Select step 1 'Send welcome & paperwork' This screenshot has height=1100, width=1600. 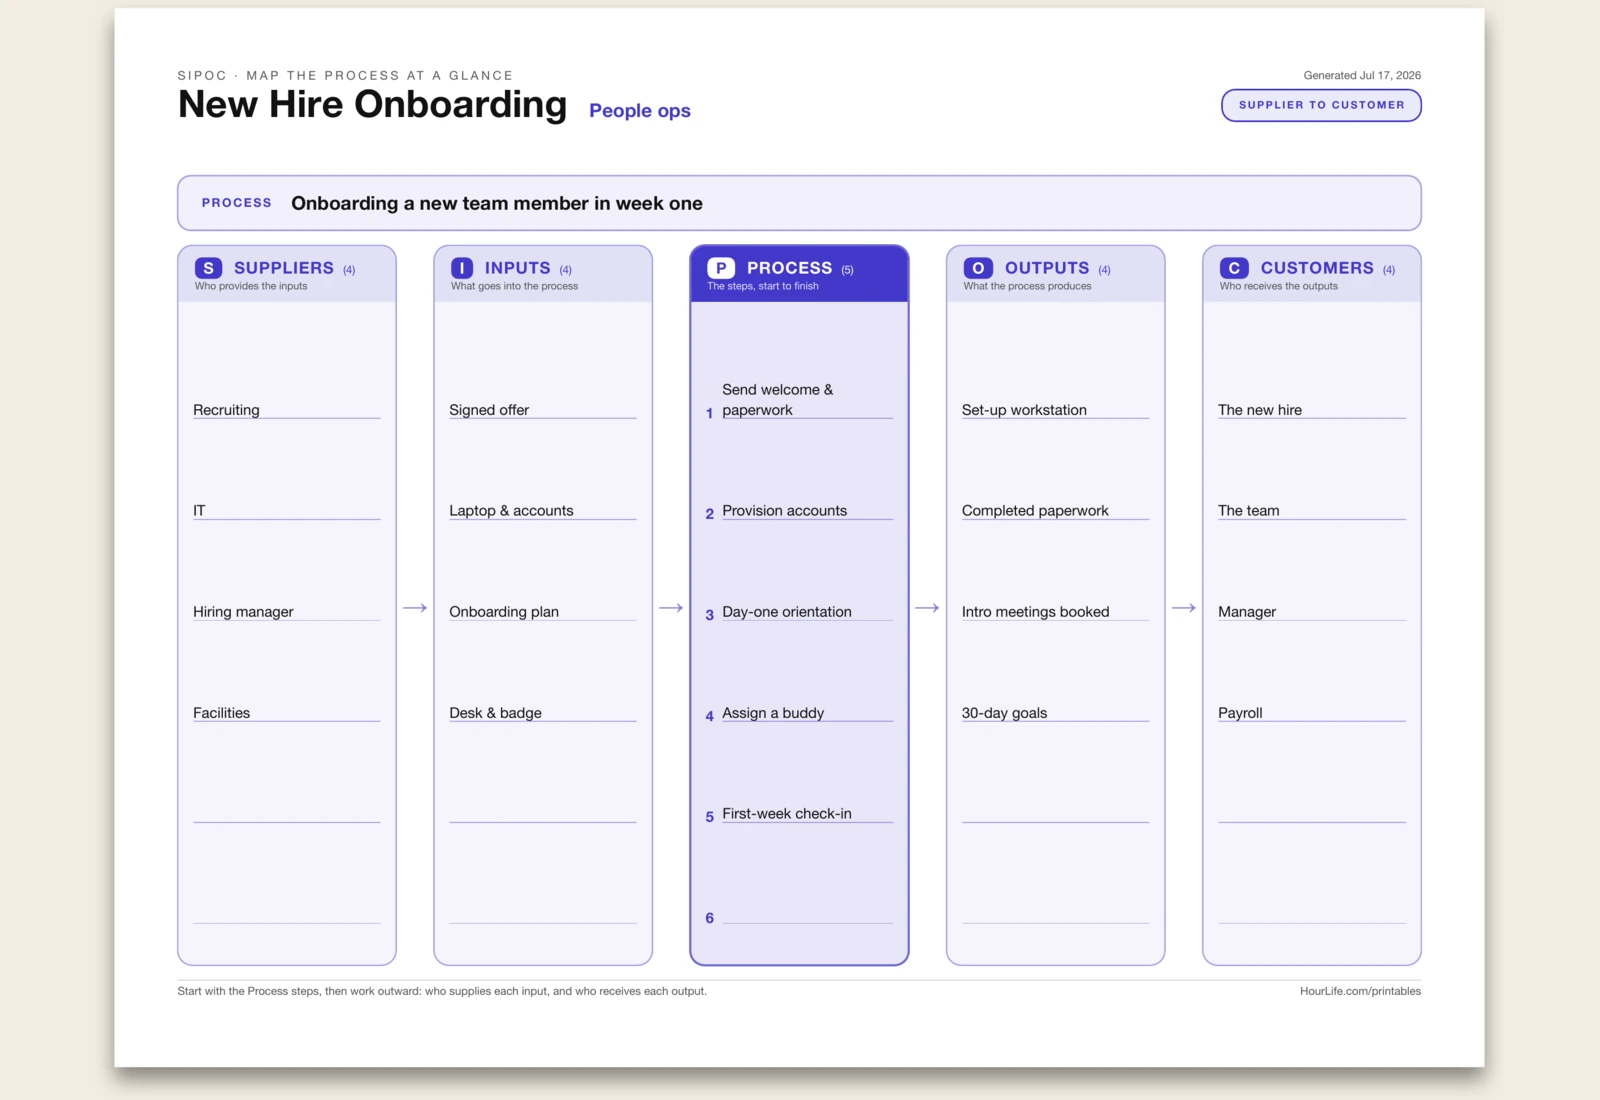[778, 400]
